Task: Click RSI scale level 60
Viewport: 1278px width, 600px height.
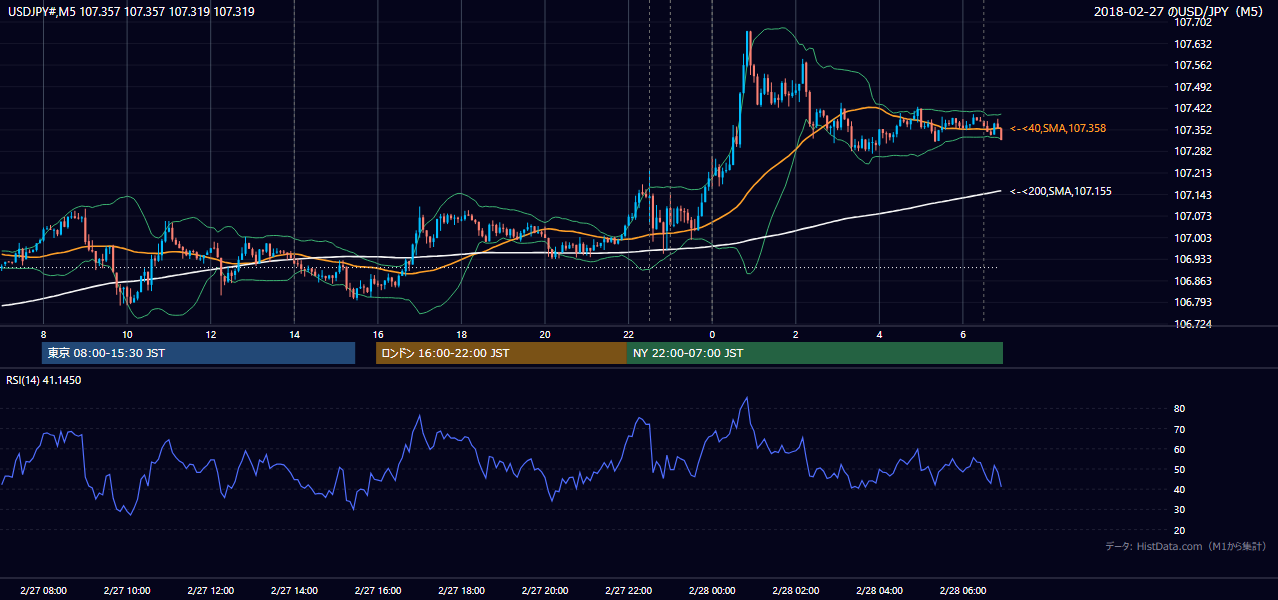Action: click(x=1180, y=449)
